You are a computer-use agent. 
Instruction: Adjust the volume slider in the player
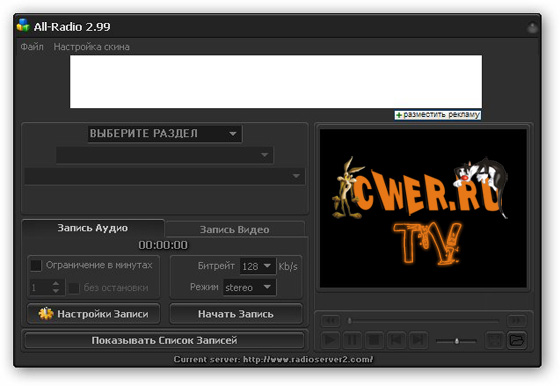point(456,341)
